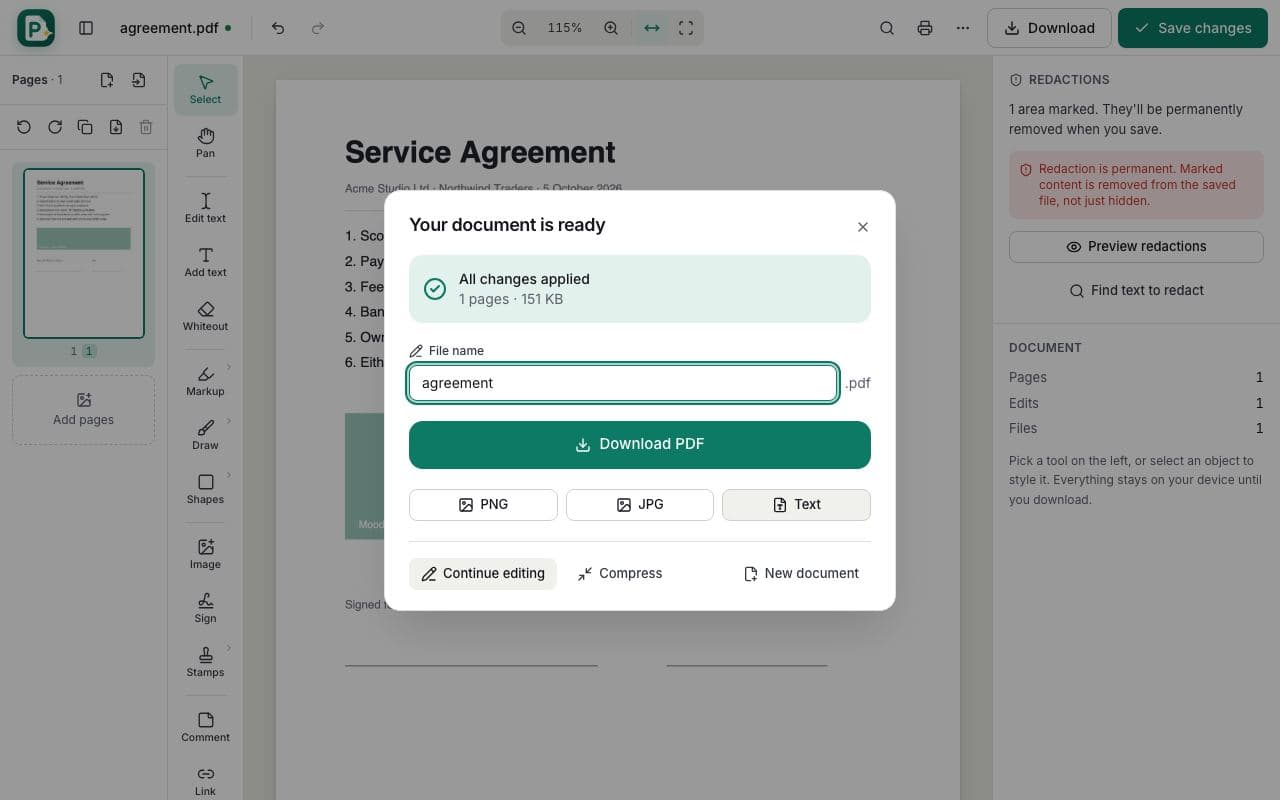Viewport: 1280px width, 800px height.
Task: Close the Your document is ready dialog
Action: 863,227
